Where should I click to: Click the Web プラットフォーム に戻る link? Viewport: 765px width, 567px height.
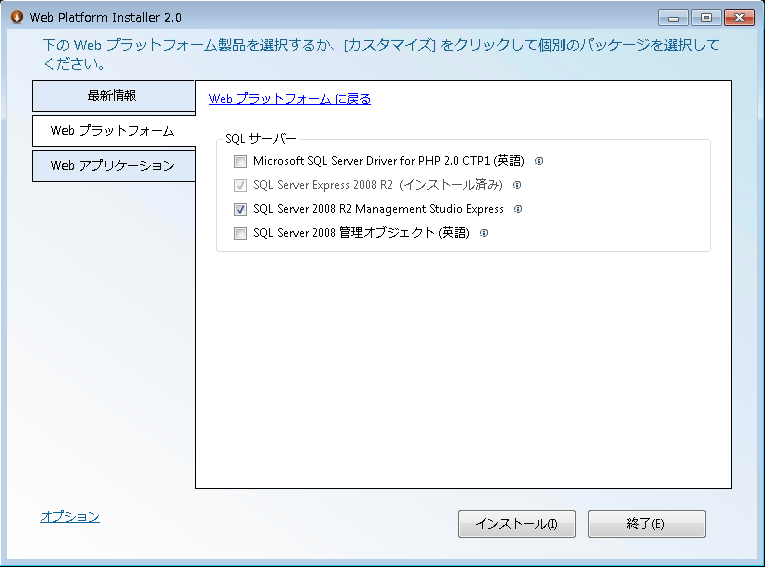[290, 99]
